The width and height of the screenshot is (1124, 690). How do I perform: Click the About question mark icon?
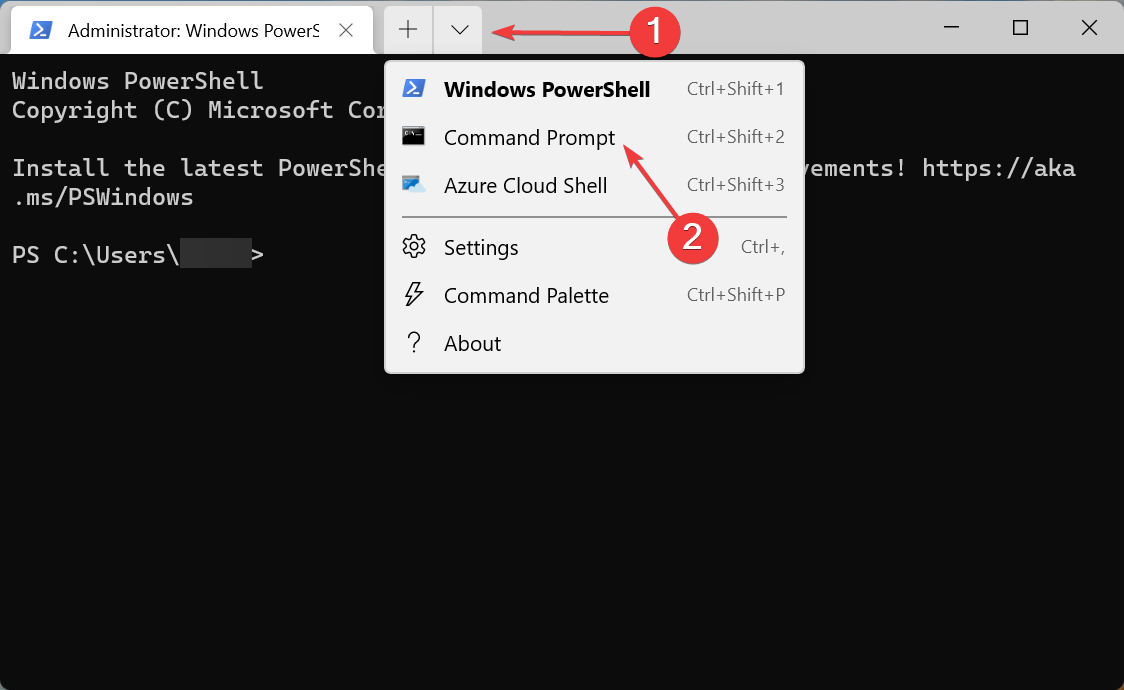[x=413, y=343]
